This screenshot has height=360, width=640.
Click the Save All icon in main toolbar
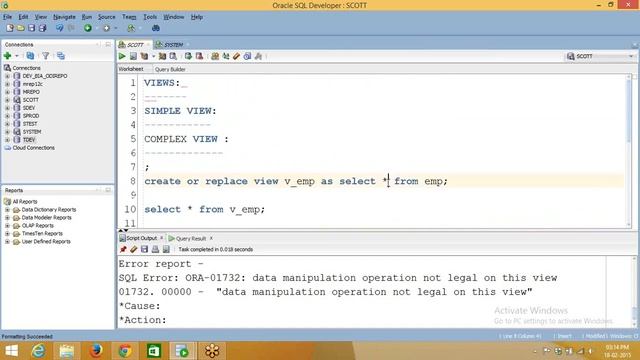42,28
